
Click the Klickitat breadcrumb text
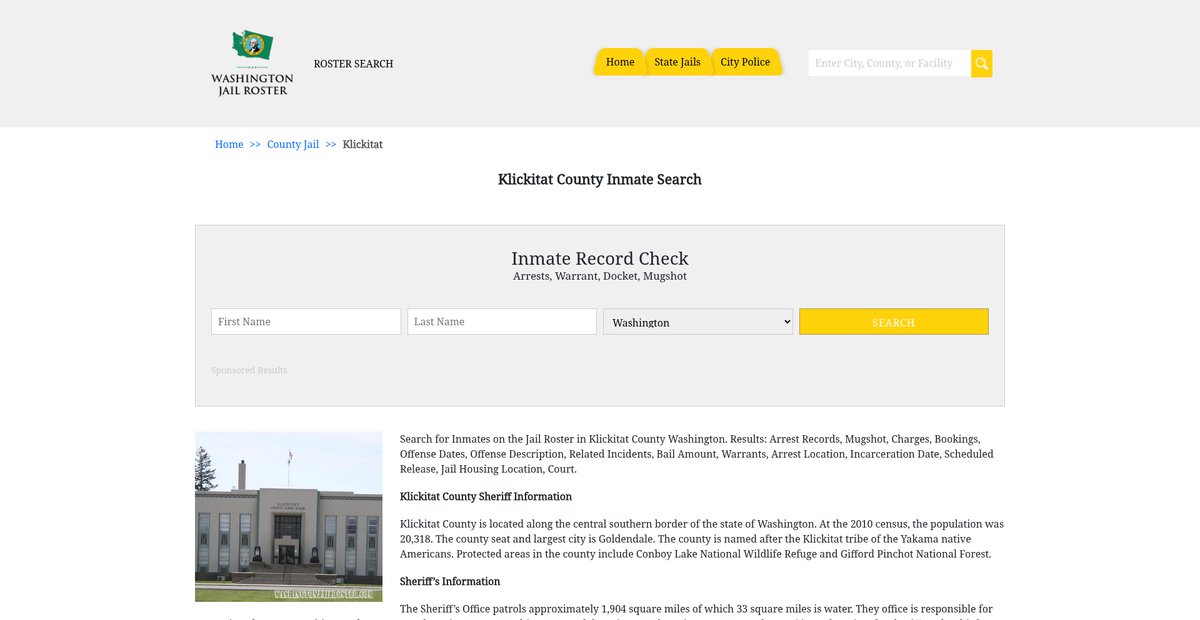pos(363,144)
